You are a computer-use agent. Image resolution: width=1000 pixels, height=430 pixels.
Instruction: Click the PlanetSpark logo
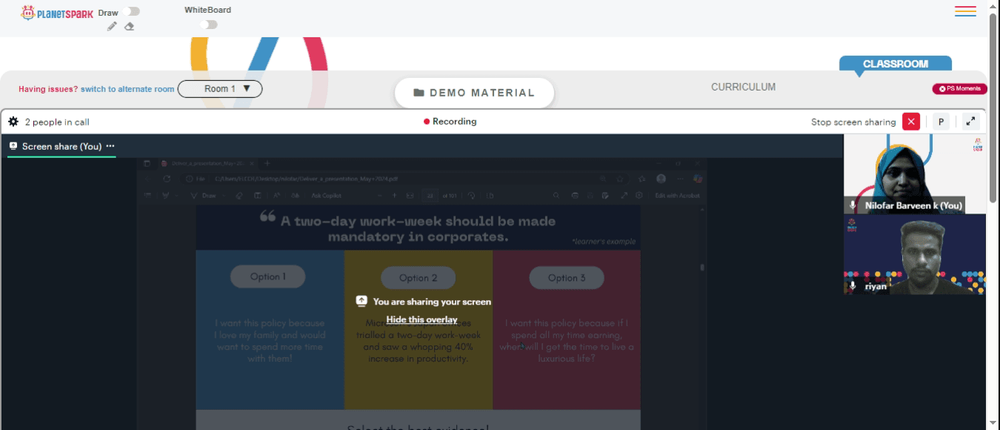pos(57,13)
